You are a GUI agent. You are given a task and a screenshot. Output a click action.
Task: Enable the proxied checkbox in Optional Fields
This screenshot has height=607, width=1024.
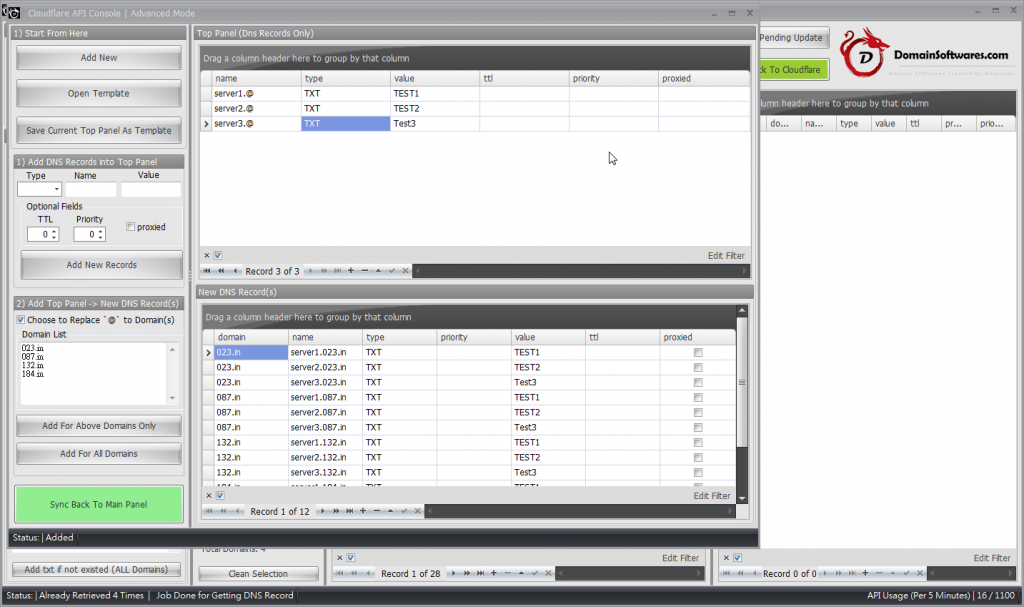130,227
